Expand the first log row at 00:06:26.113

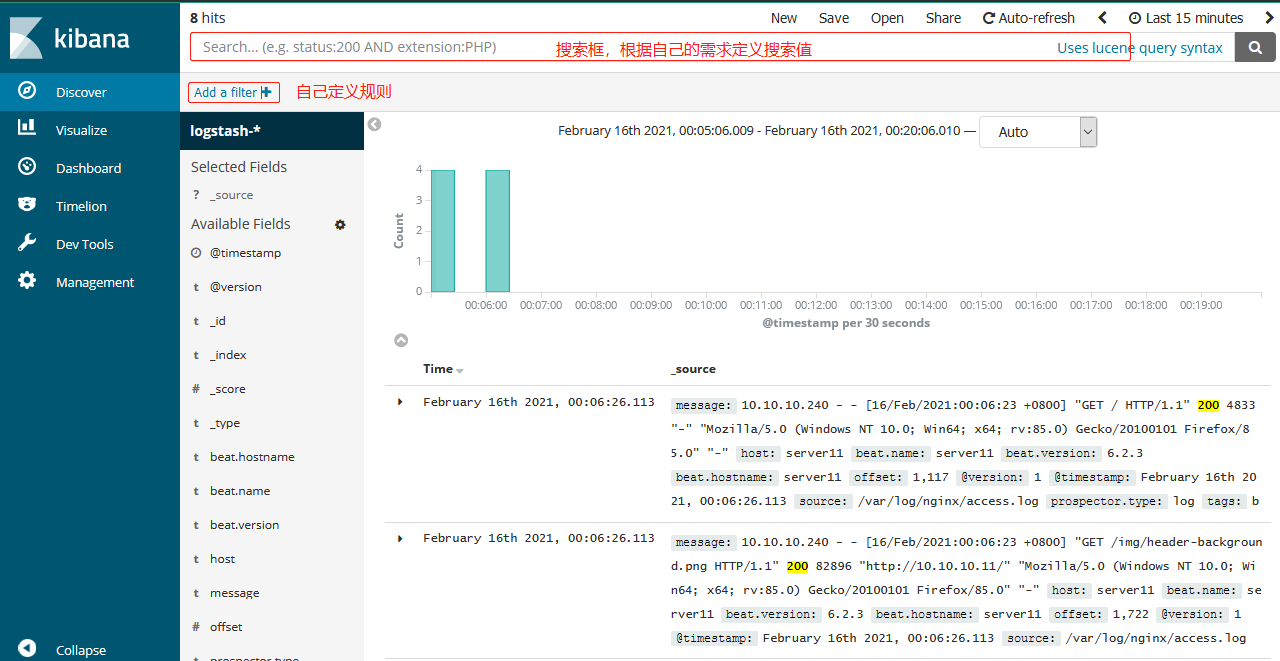pyautogui.click(x=401, y=402)
